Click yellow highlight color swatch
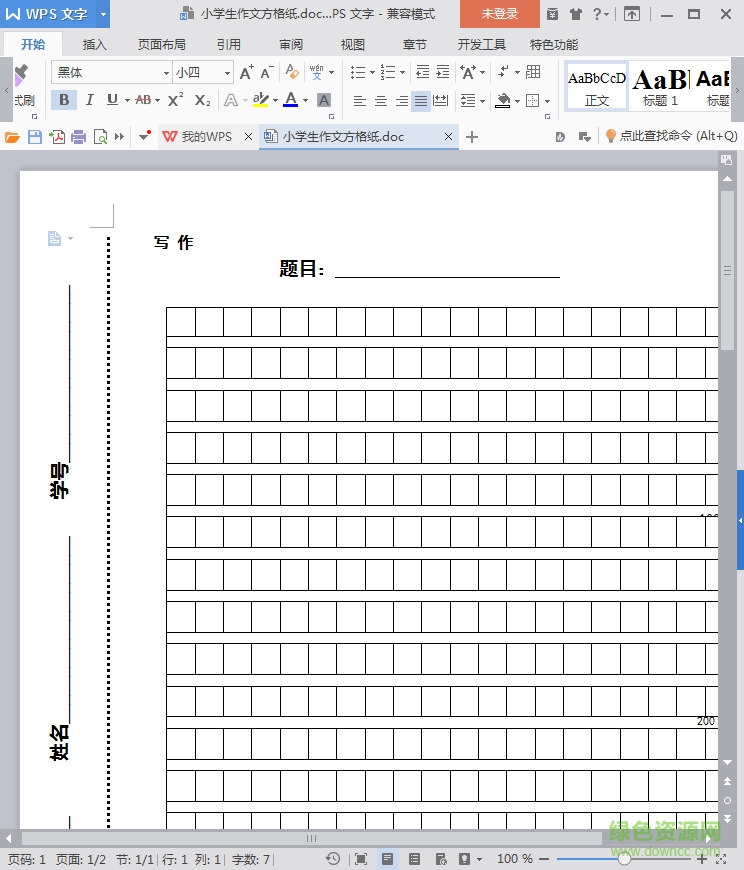 [x=260, y=100]
